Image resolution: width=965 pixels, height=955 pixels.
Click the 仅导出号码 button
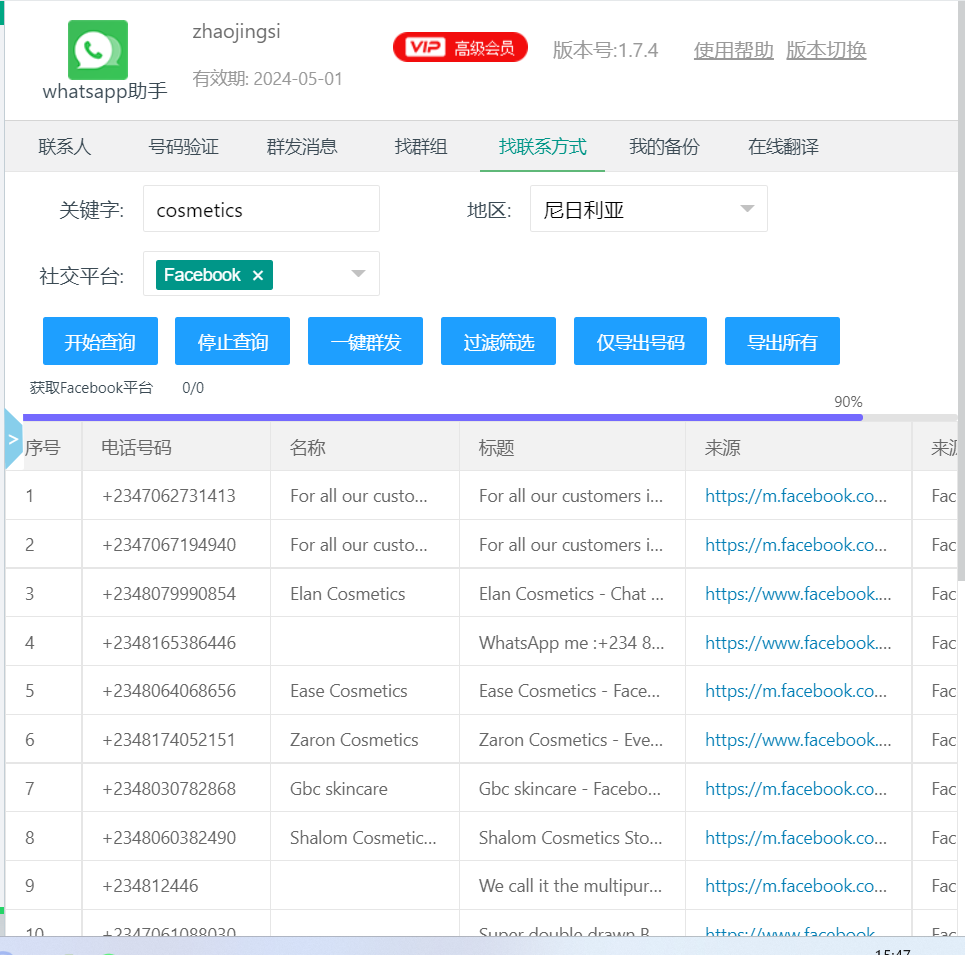coord(640,342)
